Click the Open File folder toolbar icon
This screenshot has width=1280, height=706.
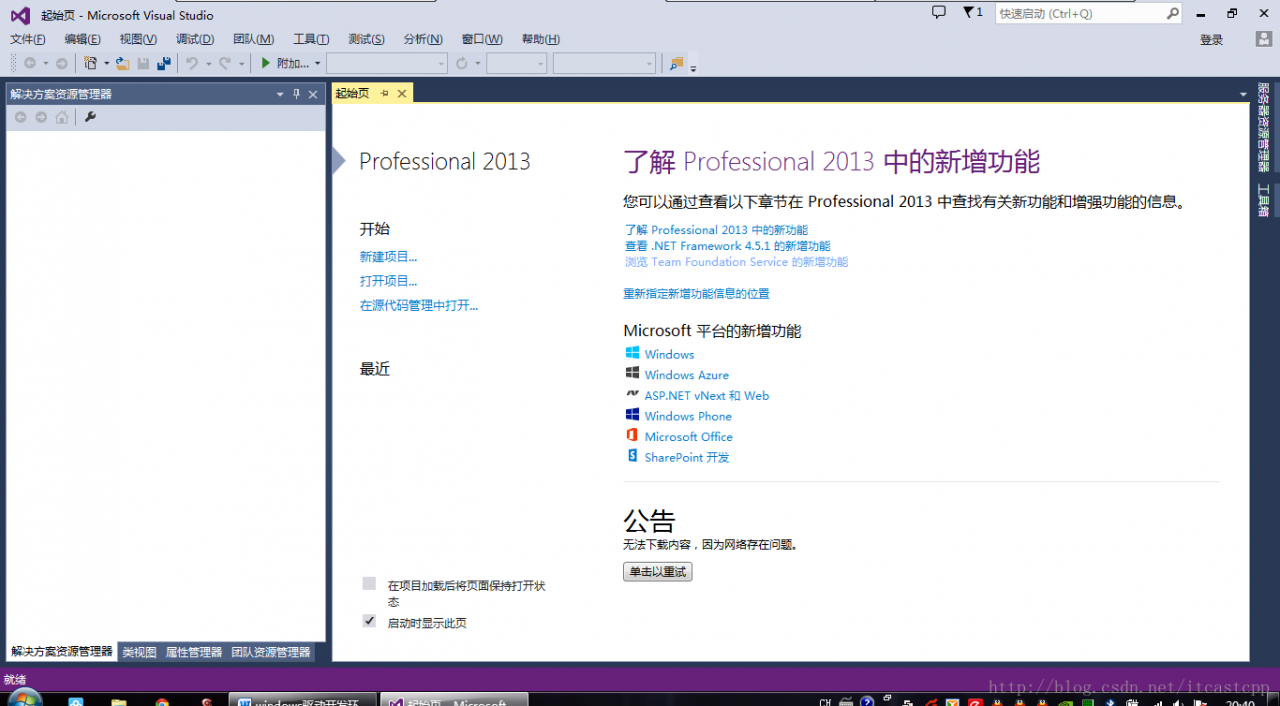pos(122,63)
